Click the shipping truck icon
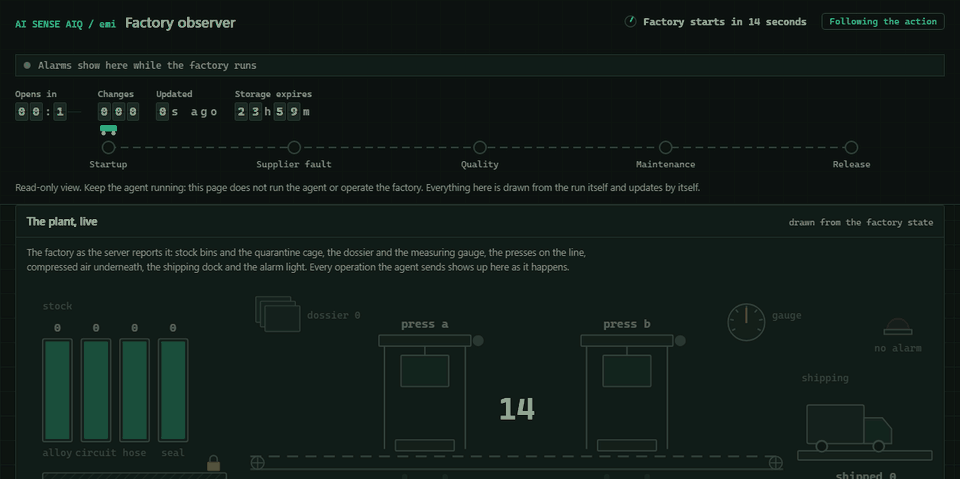This screenshot has height=479, width=960. [x=849, y=428]
